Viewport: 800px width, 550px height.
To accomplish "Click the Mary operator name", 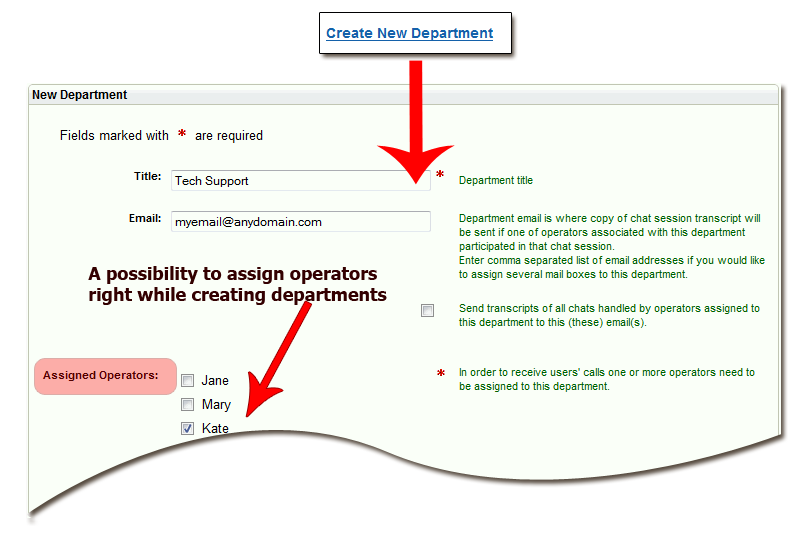I will (216, 405).
